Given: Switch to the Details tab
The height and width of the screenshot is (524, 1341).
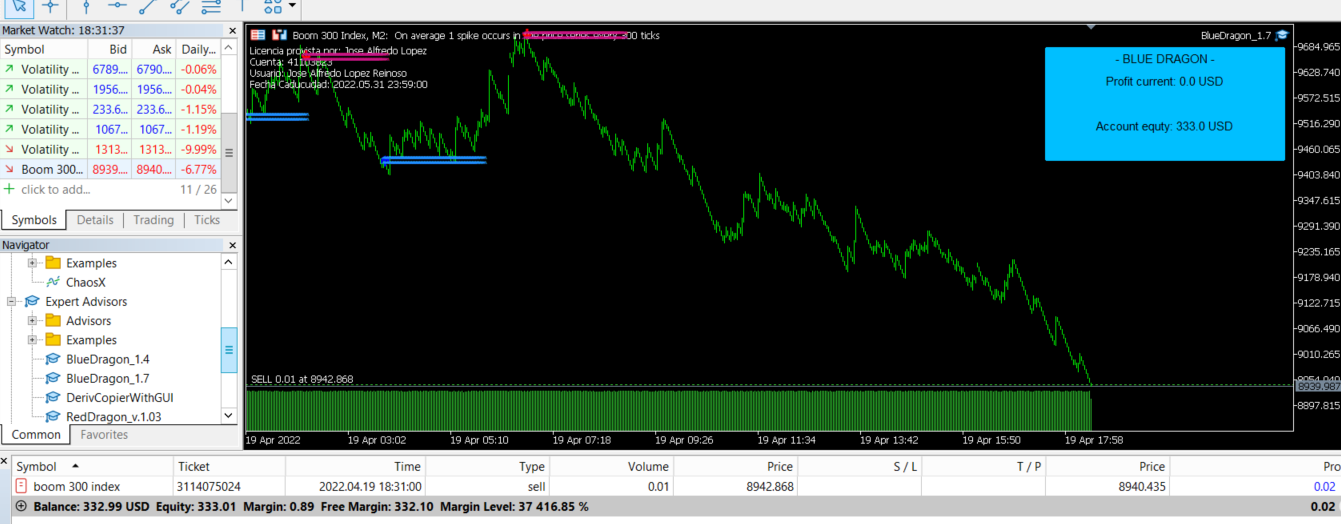Looking at the screenshot, I should (95, 220).
